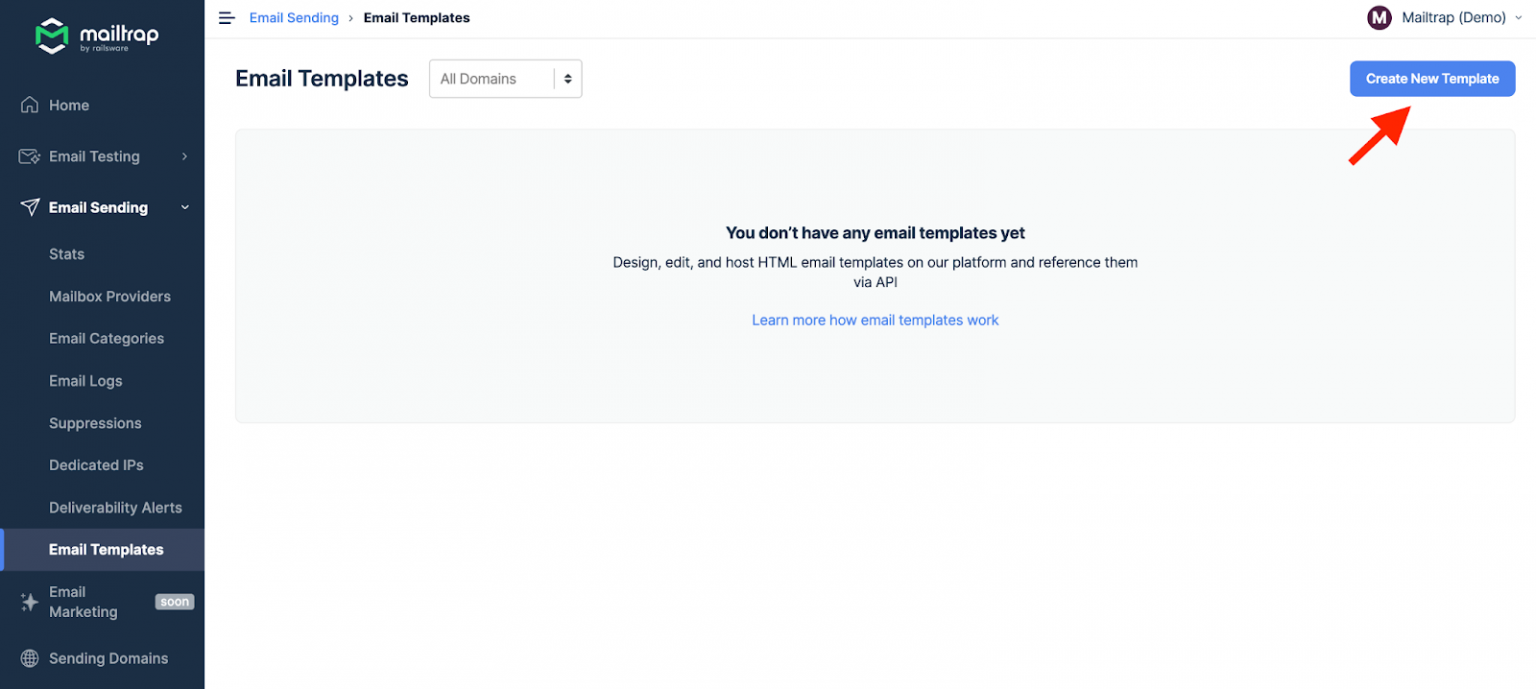
Task: Click the Home house icon
Action: (30, 105)
